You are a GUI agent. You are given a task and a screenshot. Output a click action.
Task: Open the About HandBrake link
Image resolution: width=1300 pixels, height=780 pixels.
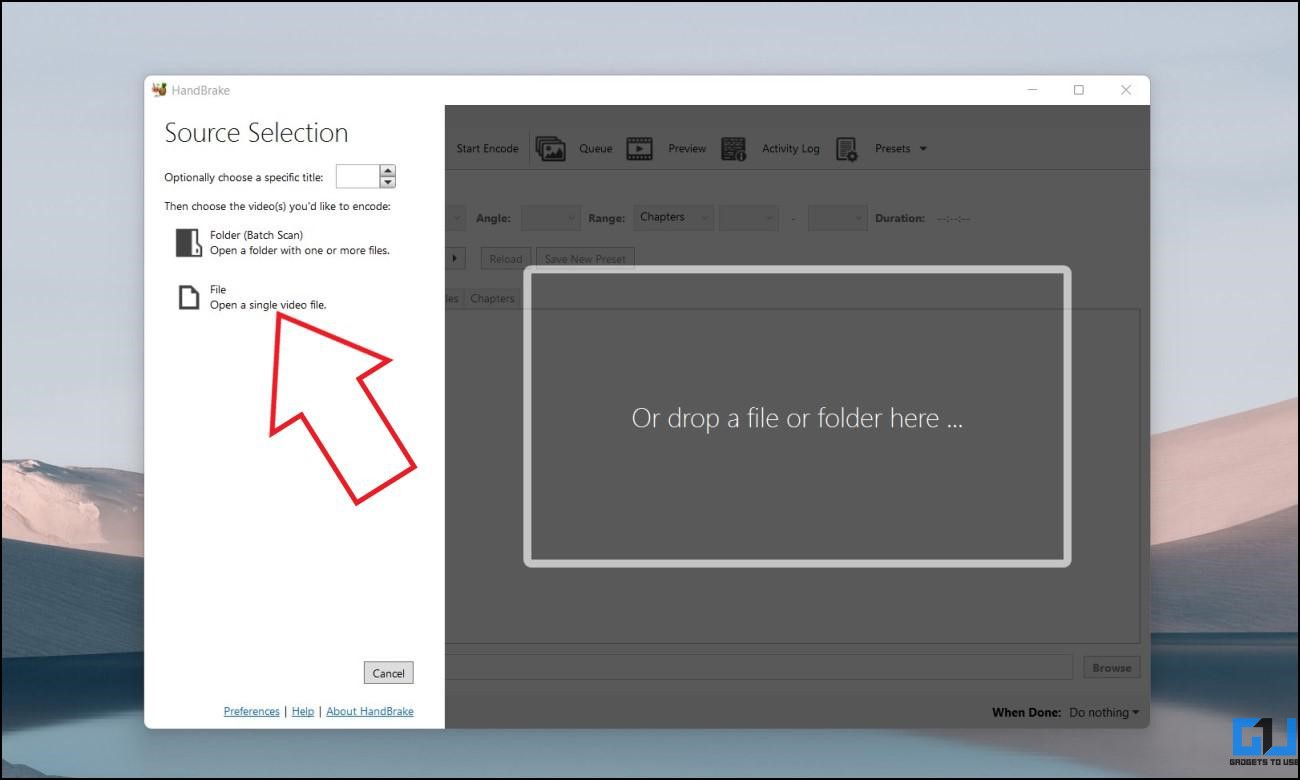tap(370, 712)
